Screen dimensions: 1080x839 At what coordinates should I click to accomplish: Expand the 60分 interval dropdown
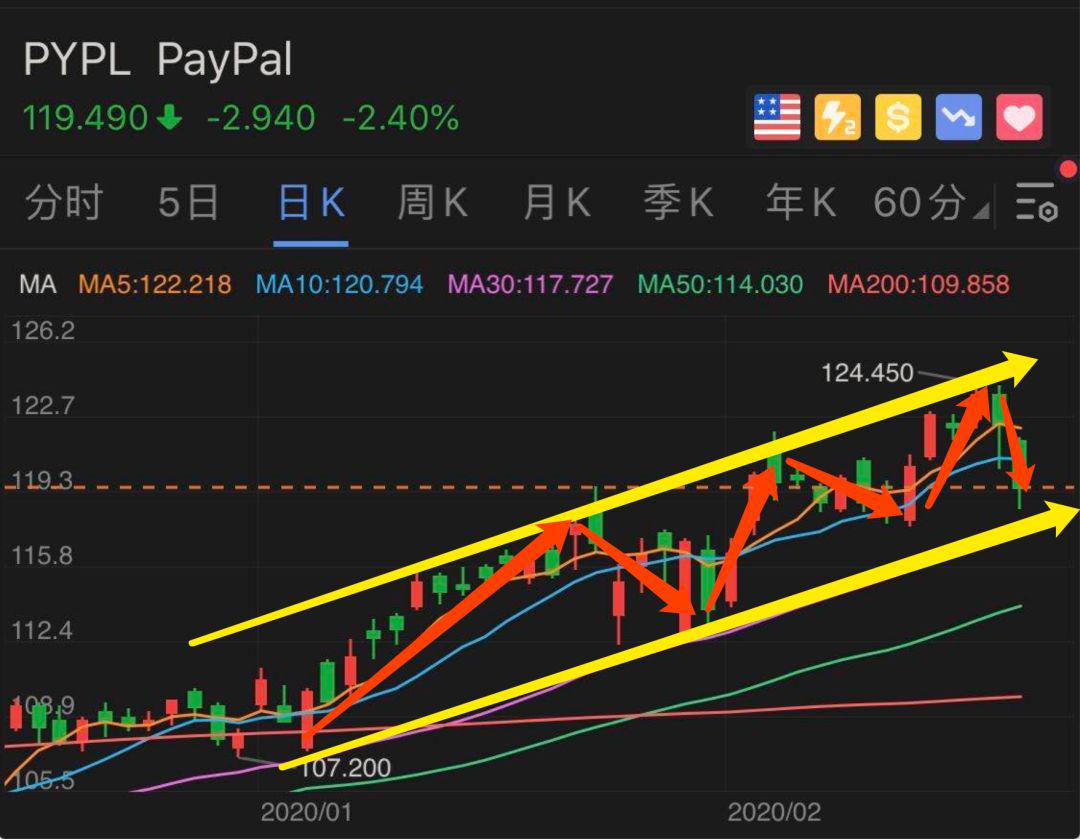(931, 203)
